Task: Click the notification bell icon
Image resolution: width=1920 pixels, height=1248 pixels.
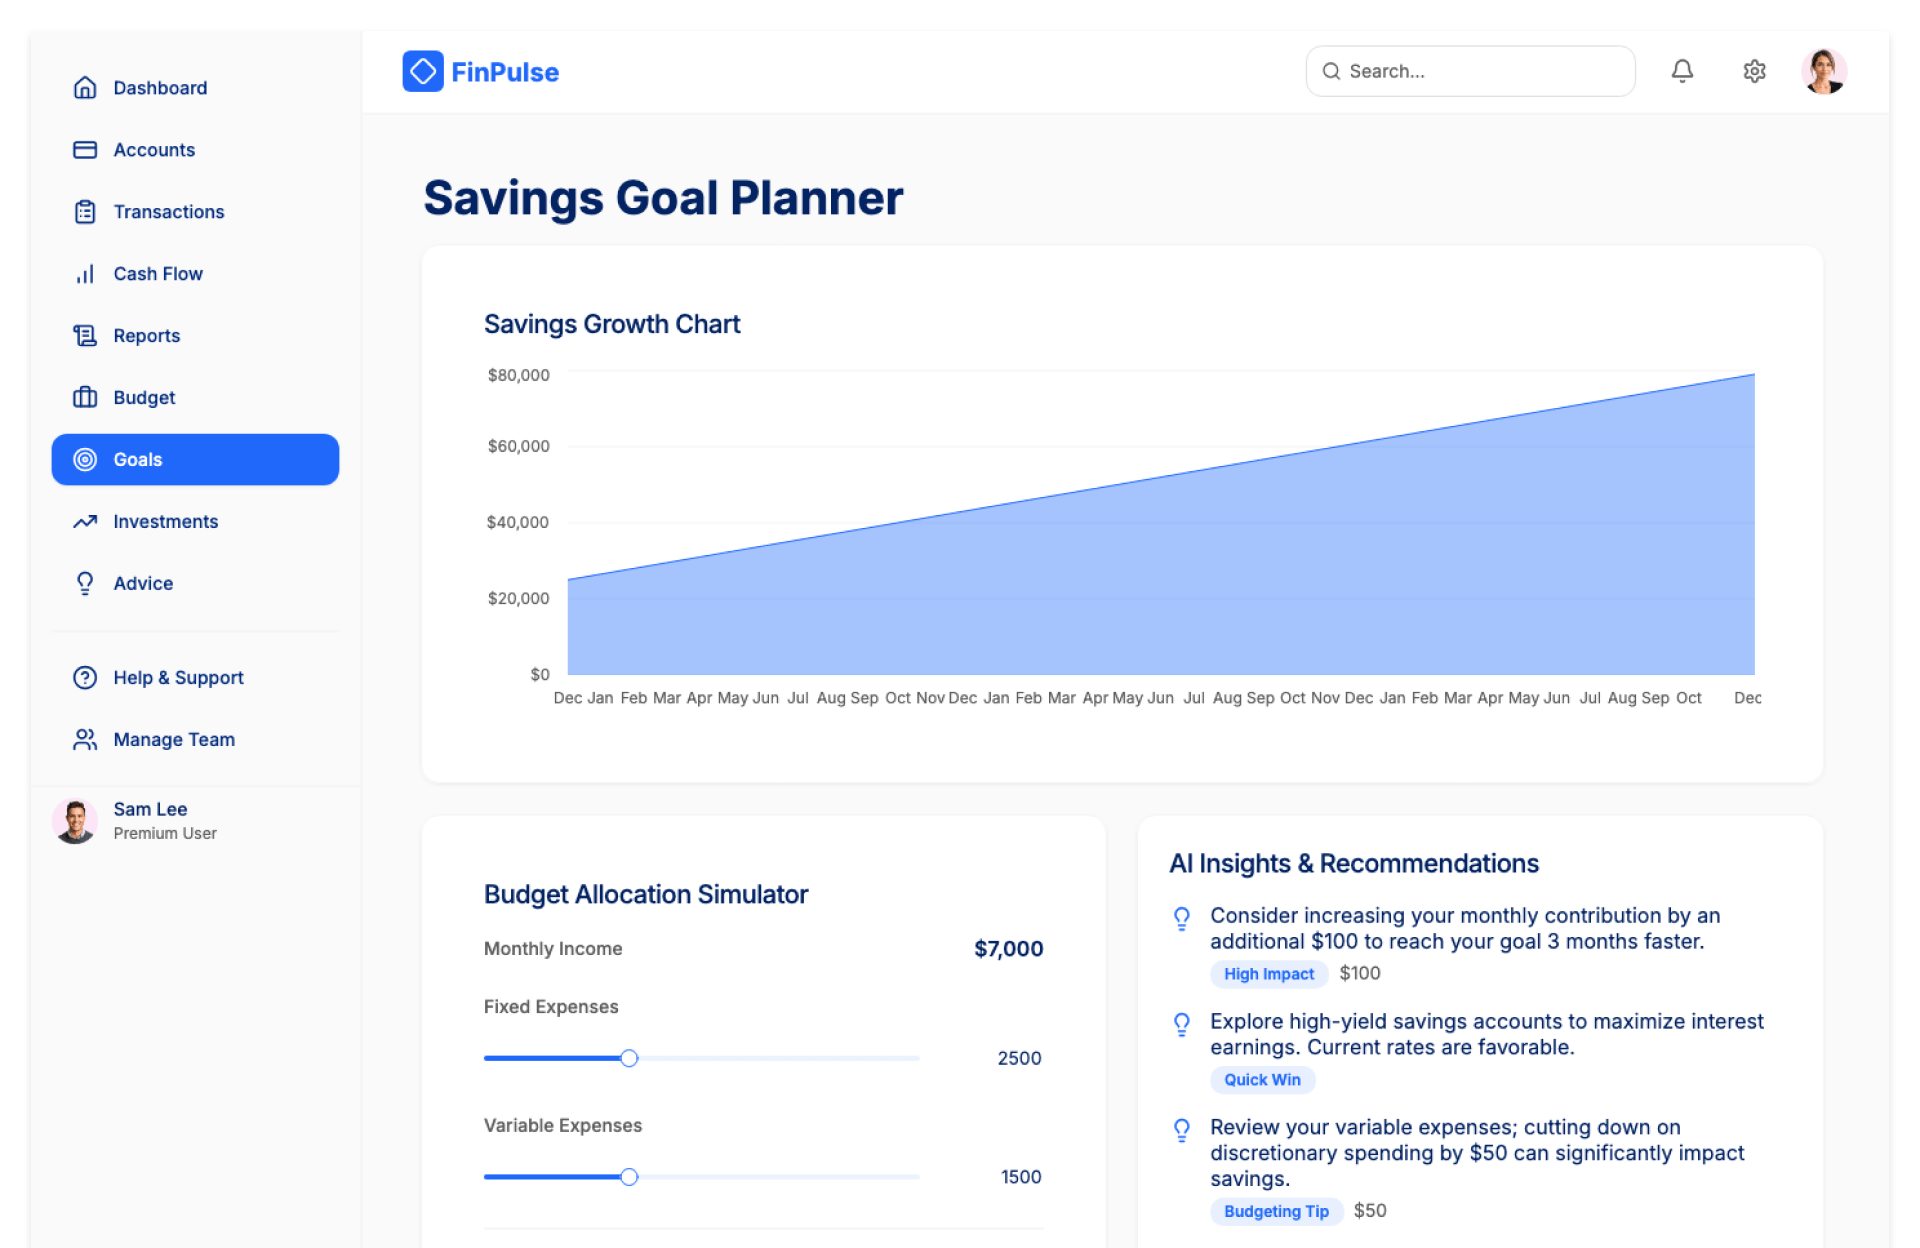Action: coord(1682,71)
